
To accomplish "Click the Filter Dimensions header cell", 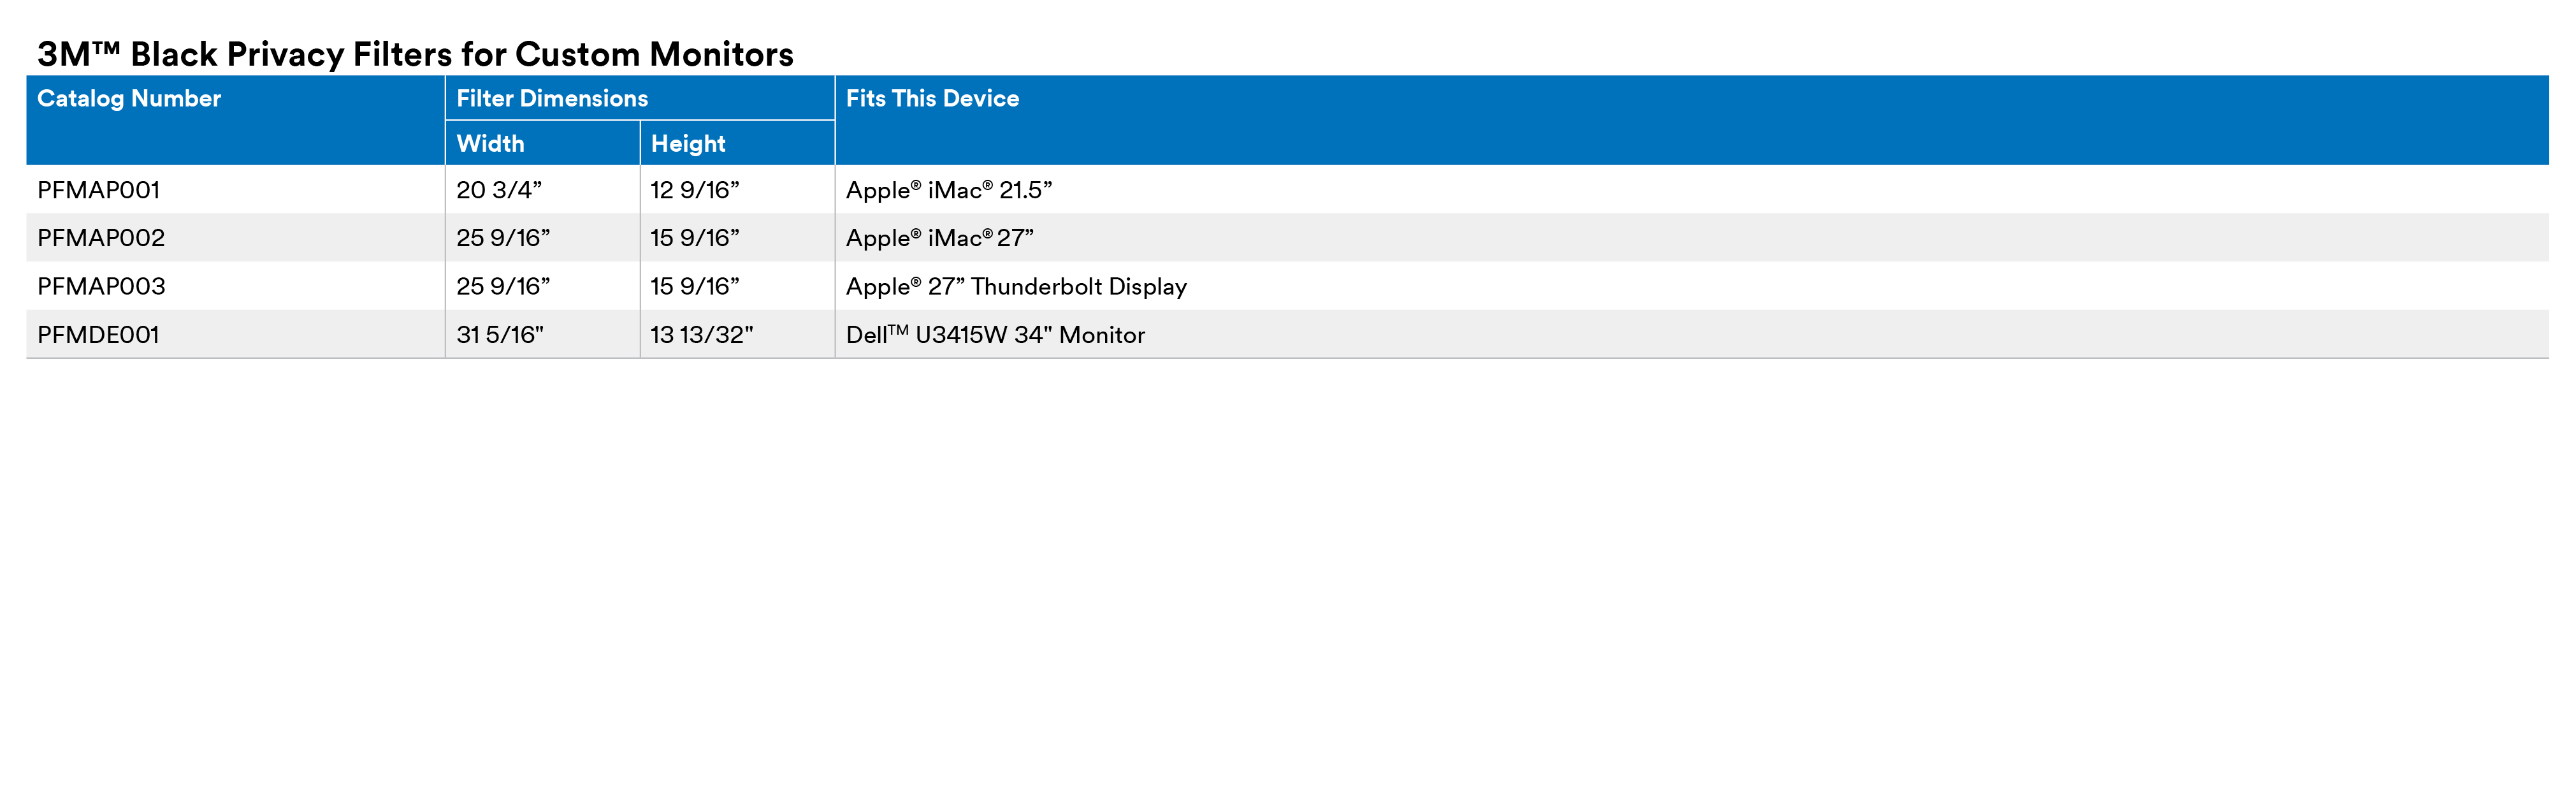I will coord(552,99).
